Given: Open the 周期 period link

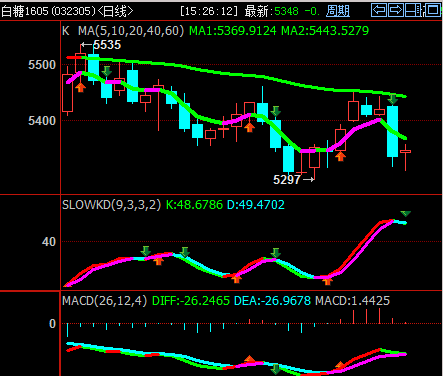Looking at the screenshot, I should (x=338, y=11).
